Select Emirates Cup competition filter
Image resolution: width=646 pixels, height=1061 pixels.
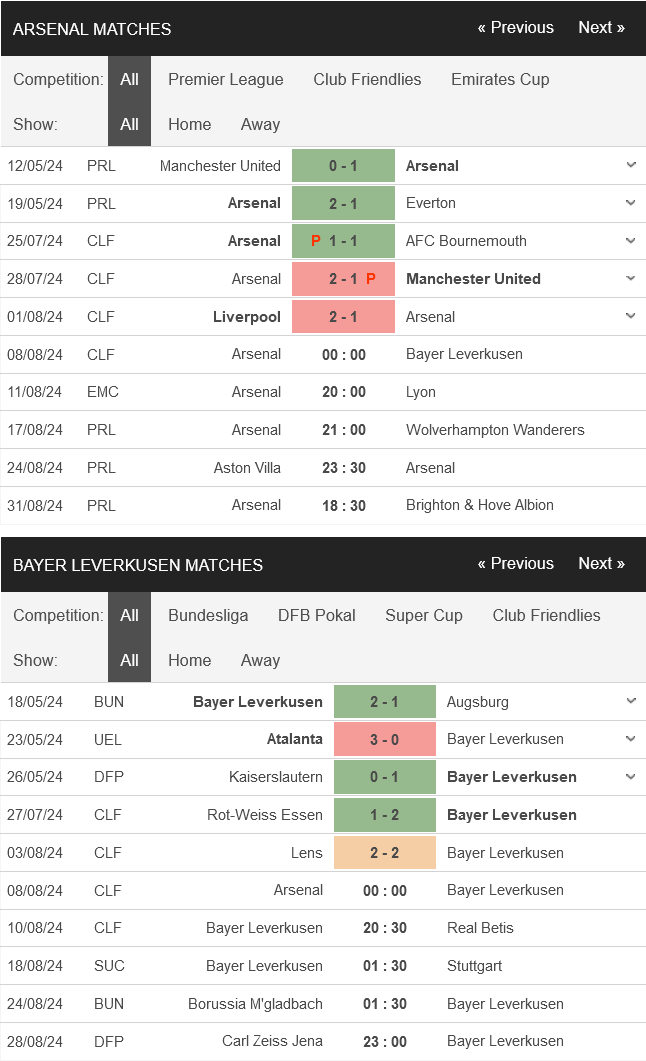click(500, 79)
